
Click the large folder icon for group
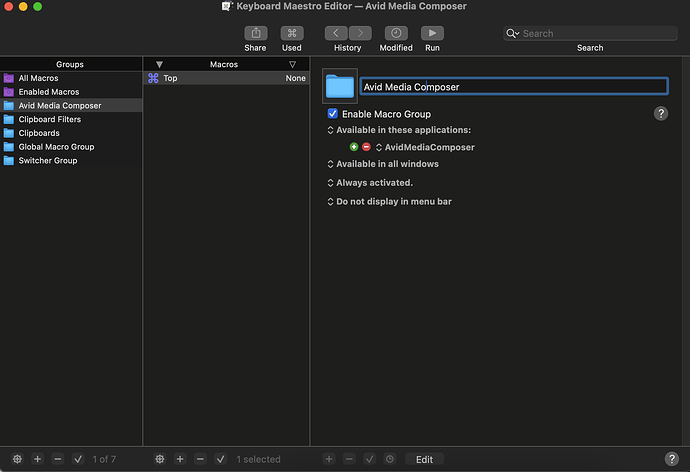tap(340, 86)
